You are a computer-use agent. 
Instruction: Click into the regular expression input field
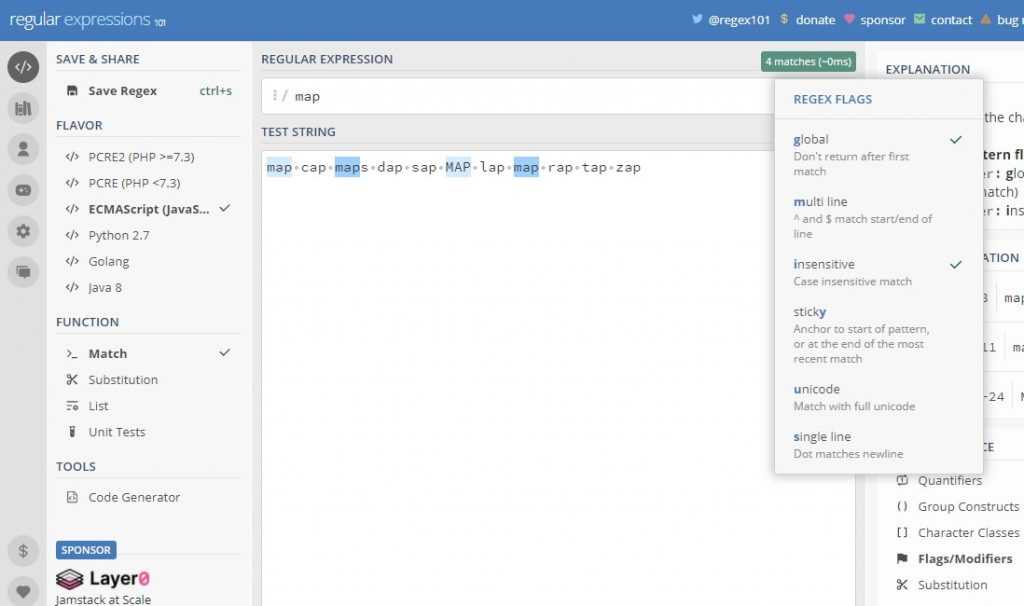pos(520,96)
